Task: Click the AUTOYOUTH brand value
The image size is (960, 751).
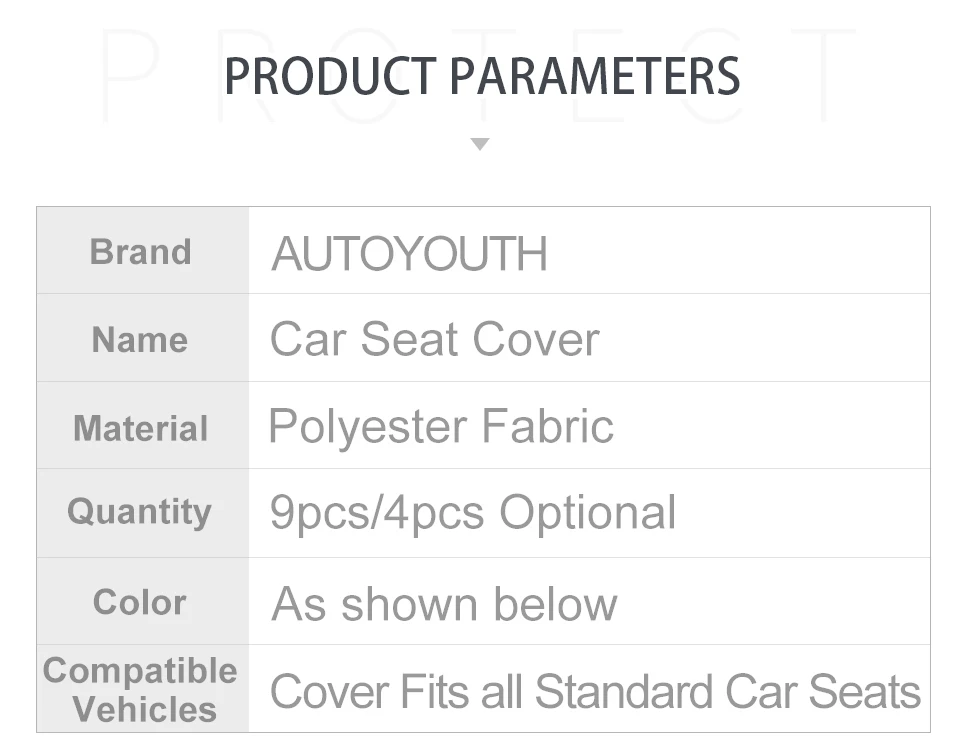Action: pos(409,254)
